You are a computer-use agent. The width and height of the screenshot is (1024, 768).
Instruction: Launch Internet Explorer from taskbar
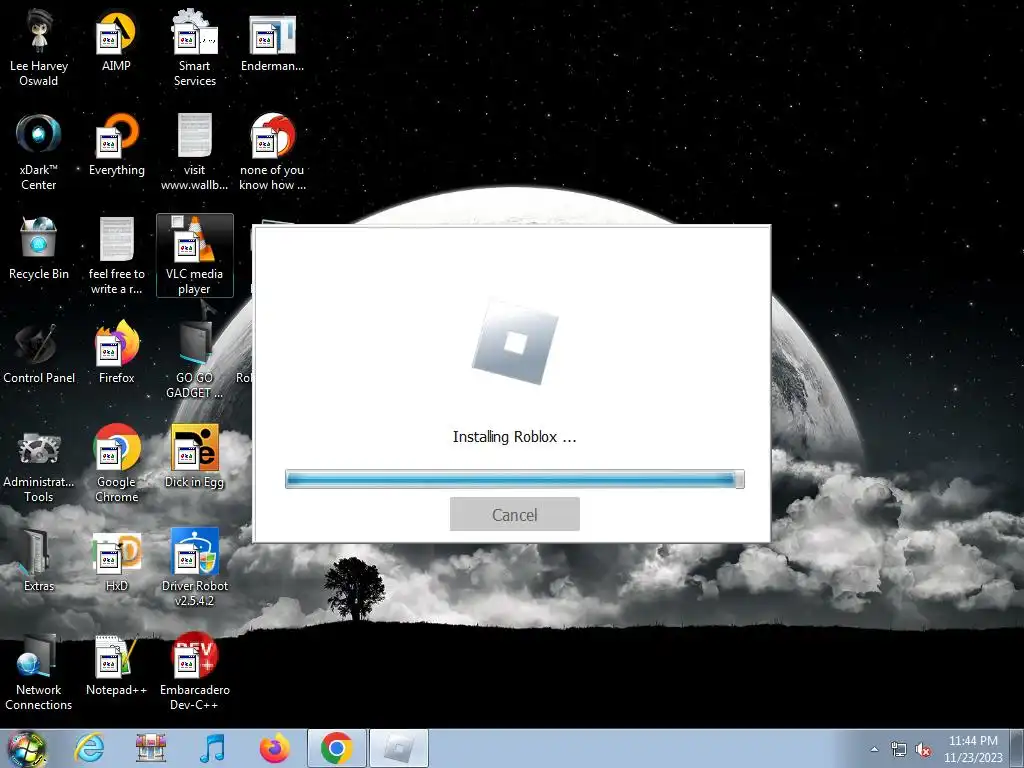(x=89, y=748)
